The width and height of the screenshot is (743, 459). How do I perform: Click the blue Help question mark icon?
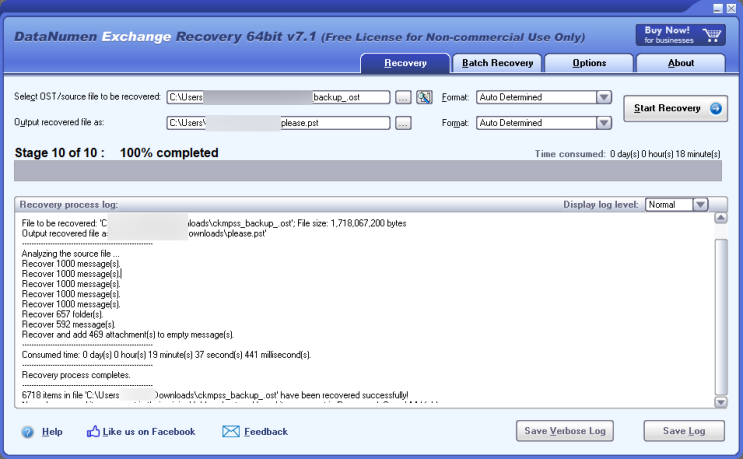(x=27, y=432)
